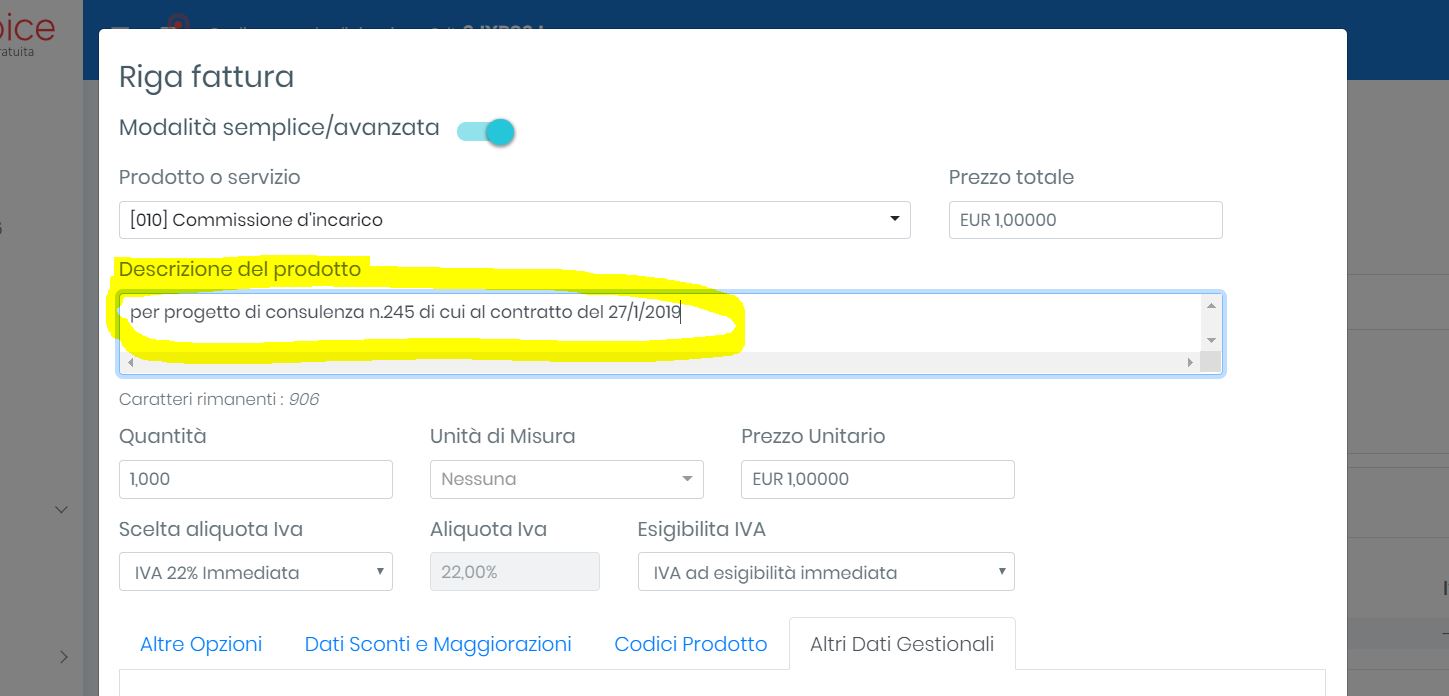Click the description horizontal scroll right arrow
The image size is (1449, 696).
tap(1190, 362)
